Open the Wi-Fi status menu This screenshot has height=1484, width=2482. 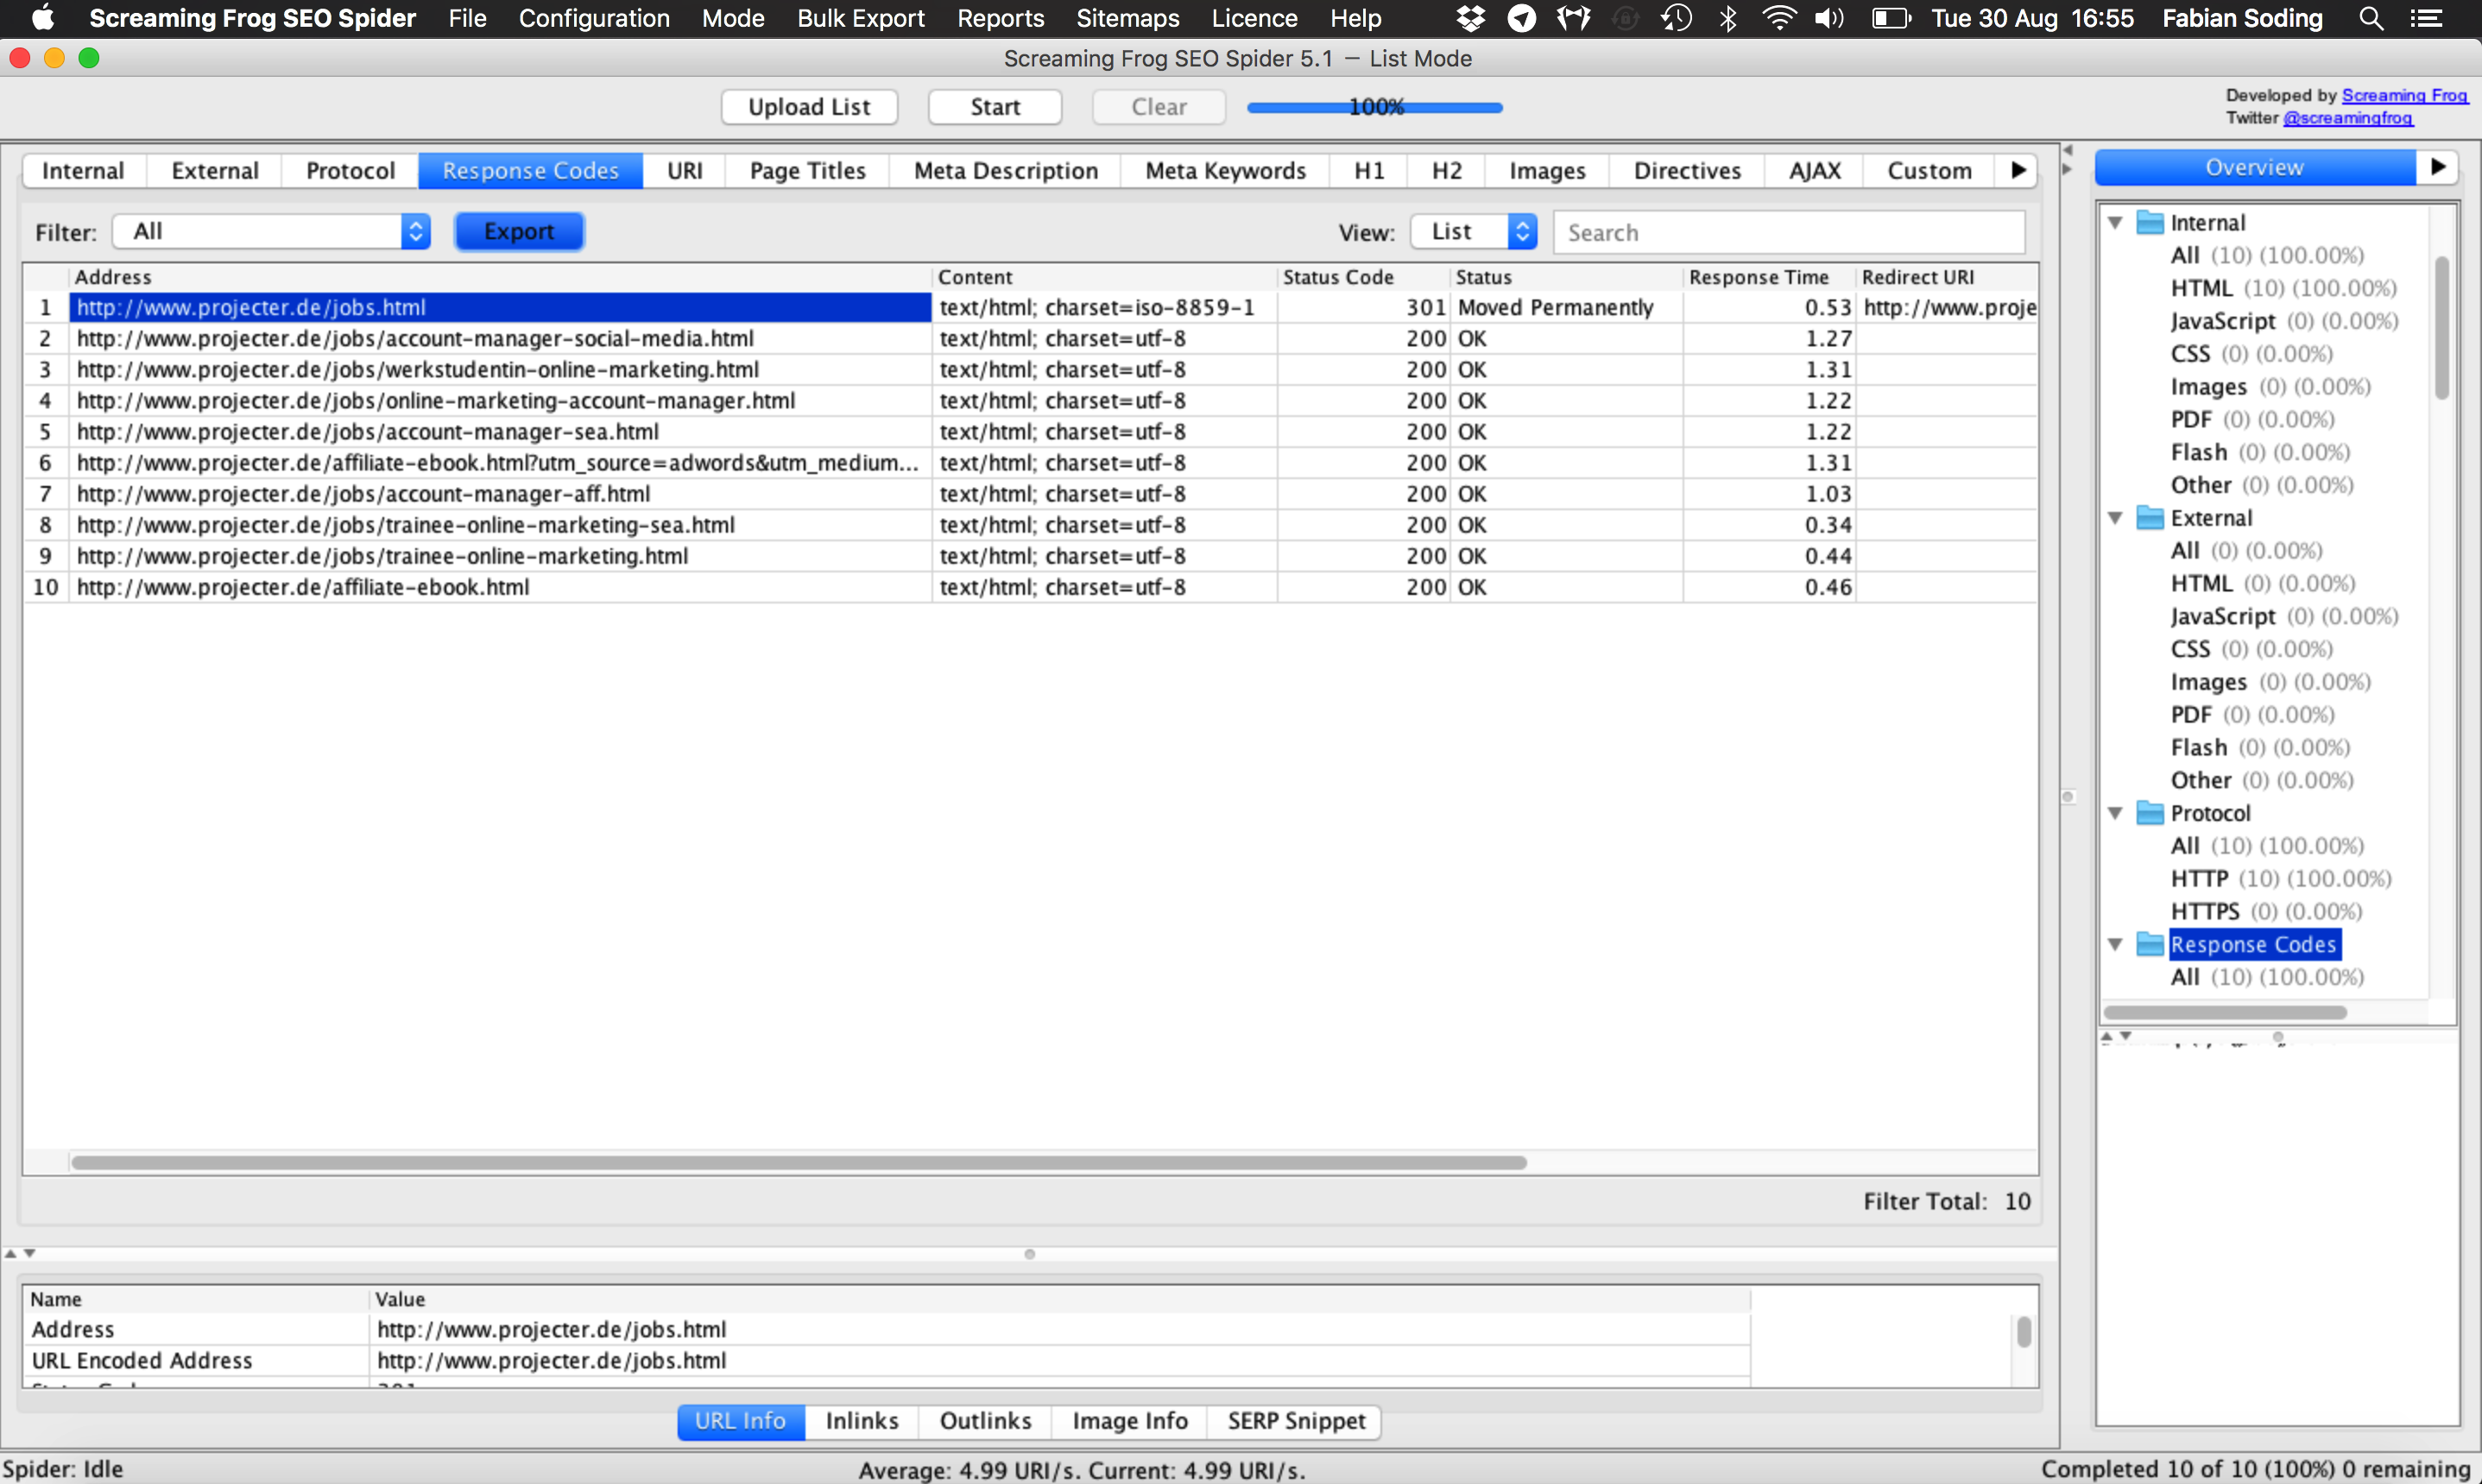(x=1778, y=18)
